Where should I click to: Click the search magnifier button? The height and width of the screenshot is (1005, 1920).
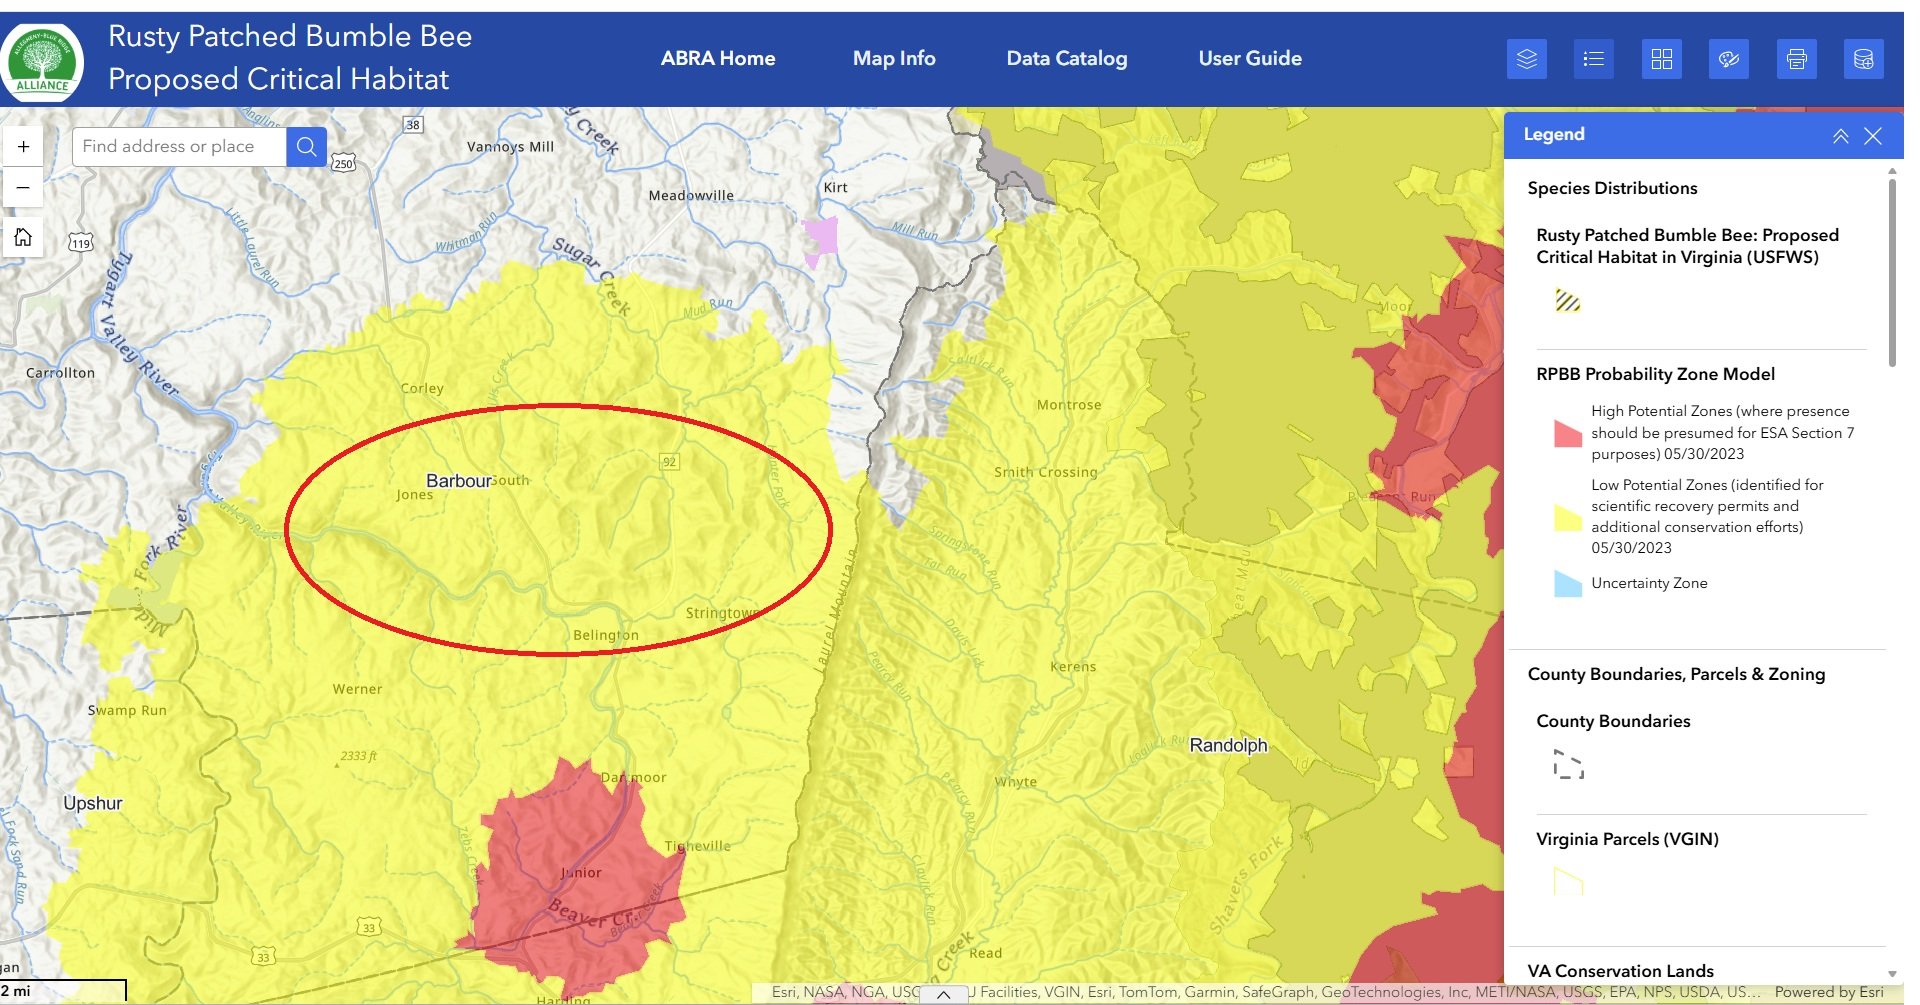point(307,146)
